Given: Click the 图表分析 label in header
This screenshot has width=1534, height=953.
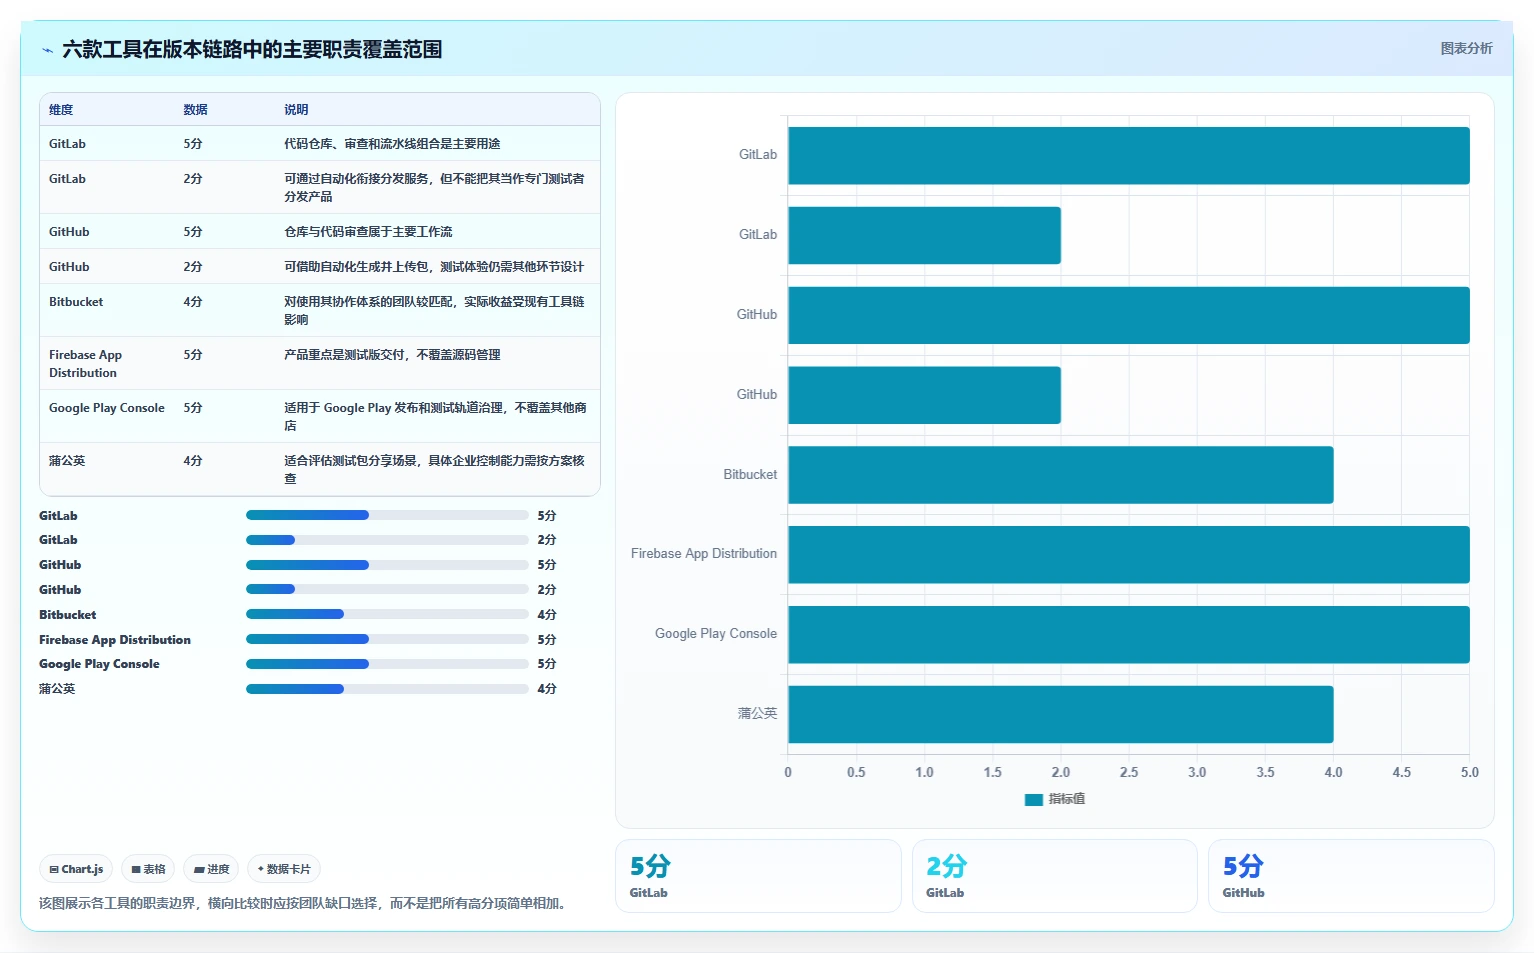Looking at the screenshot, I should click(x=1466, y=48).
